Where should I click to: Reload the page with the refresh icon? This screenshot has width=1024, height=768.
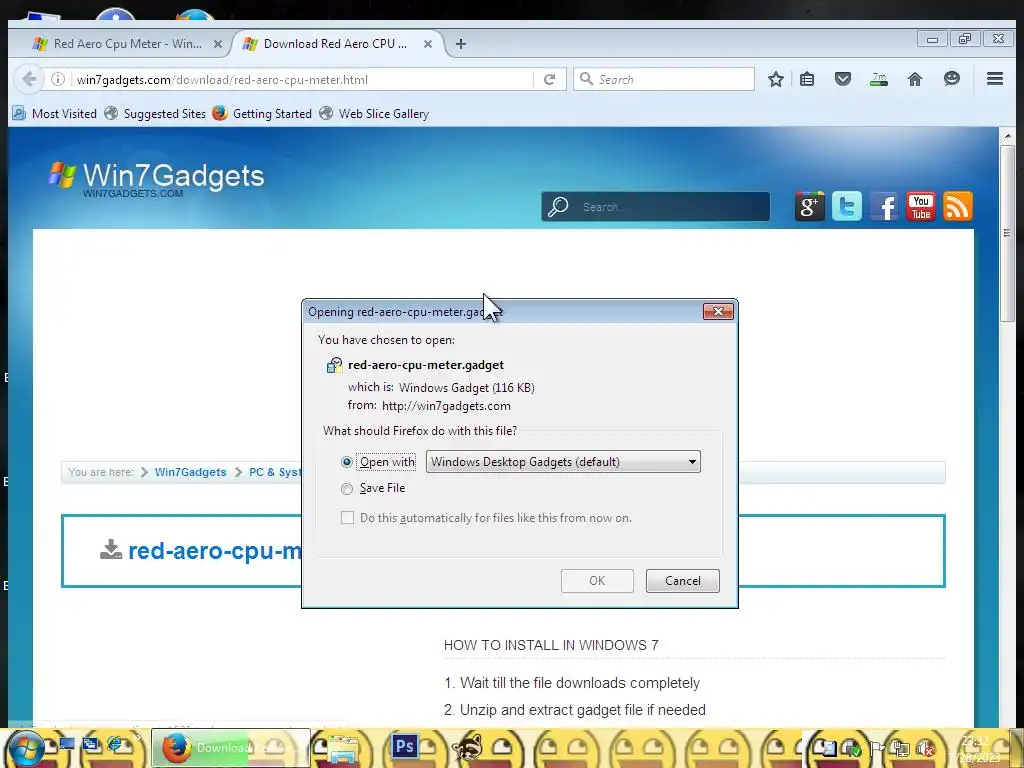[549, 79]
